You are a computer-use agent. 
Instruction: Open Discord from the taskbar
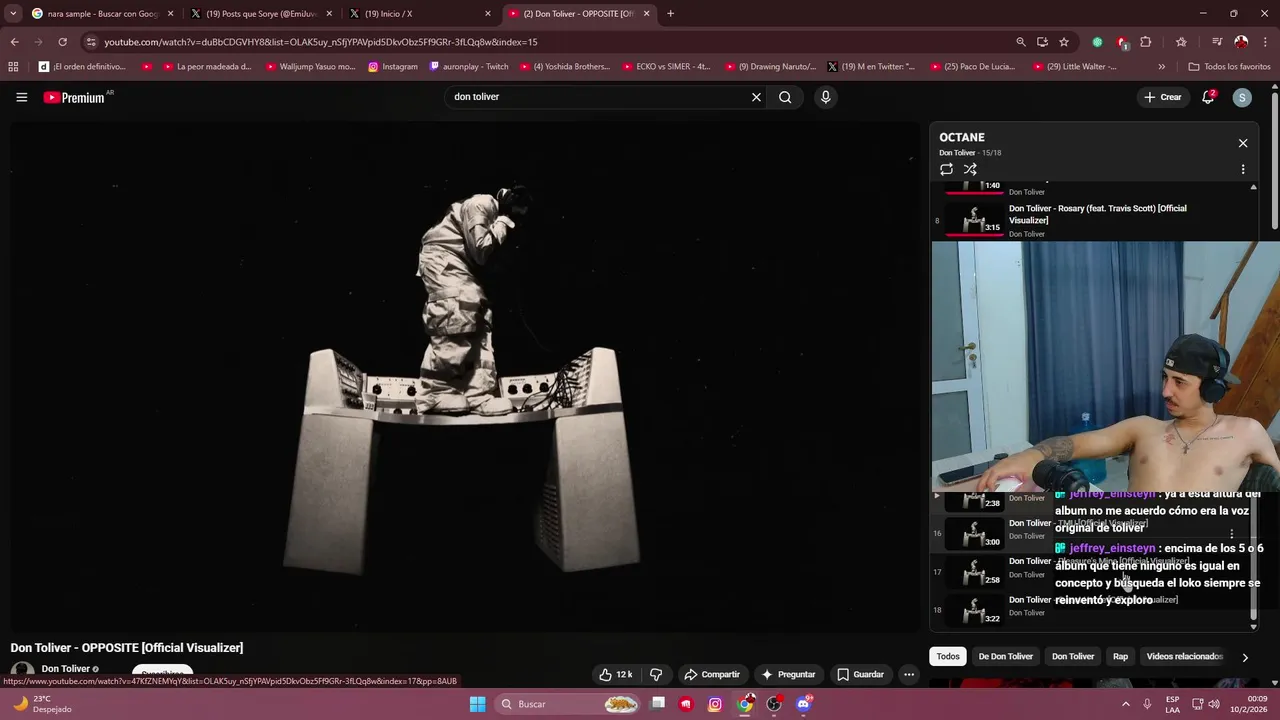[x=803, y=704]
